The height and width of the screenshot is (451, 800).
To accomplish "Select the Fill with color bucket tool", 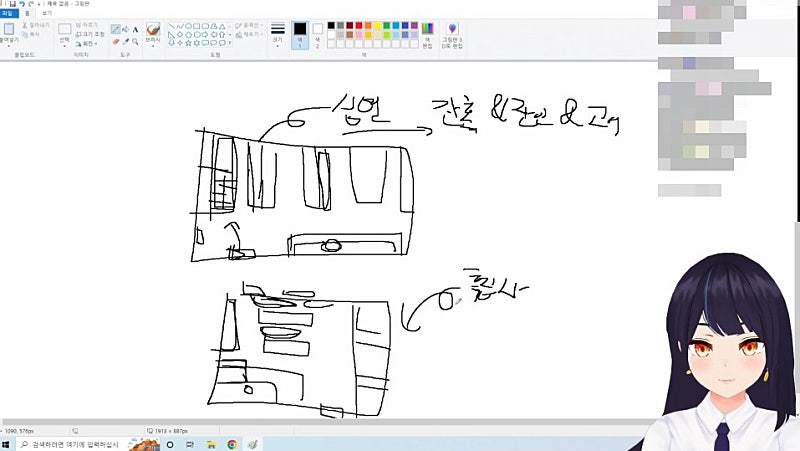I will tap(126, 30).
